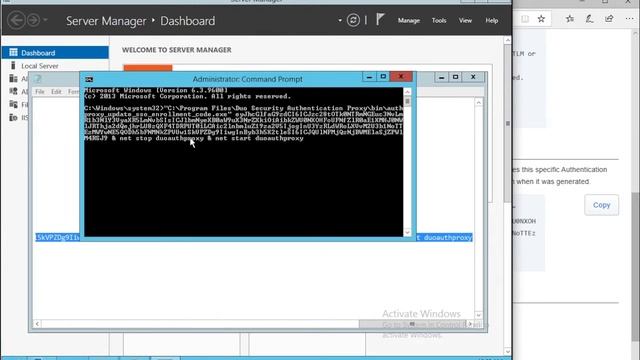
Task: Add page to favorites star in Edge
Action: coord(541,19)
